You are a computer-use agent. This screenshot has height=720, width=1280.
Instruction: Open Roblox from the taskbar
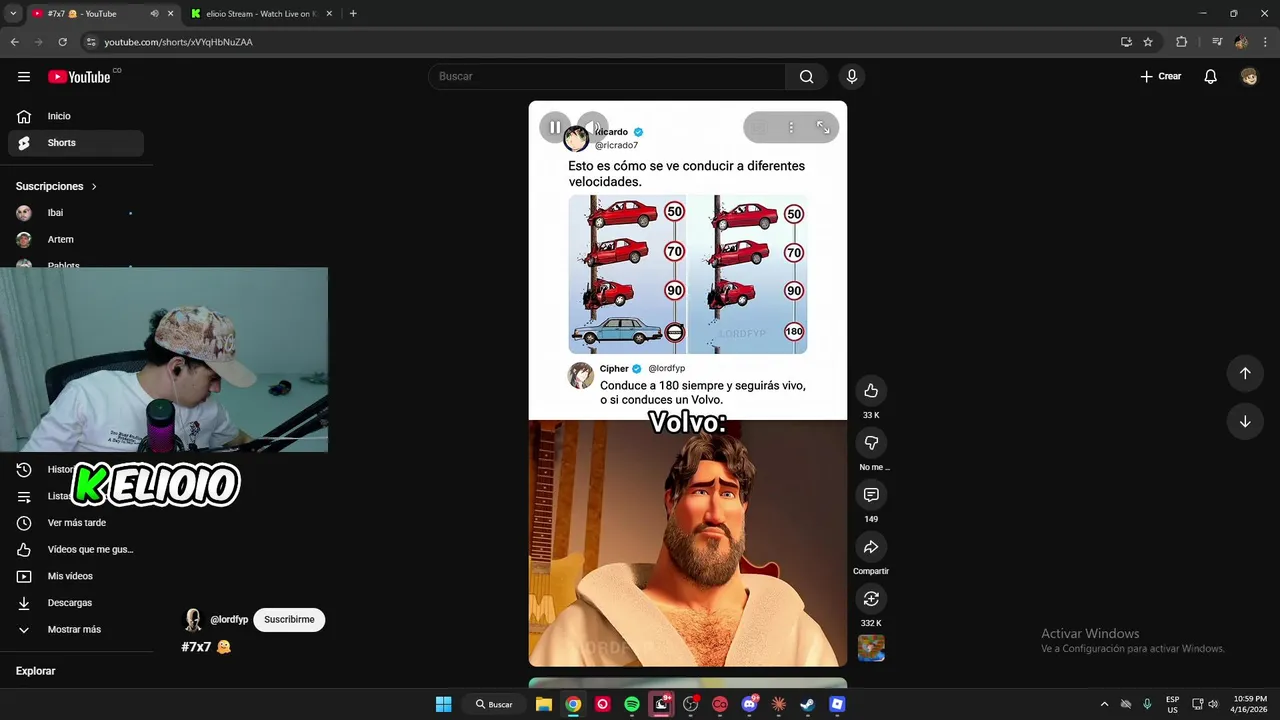coord(837,704)
